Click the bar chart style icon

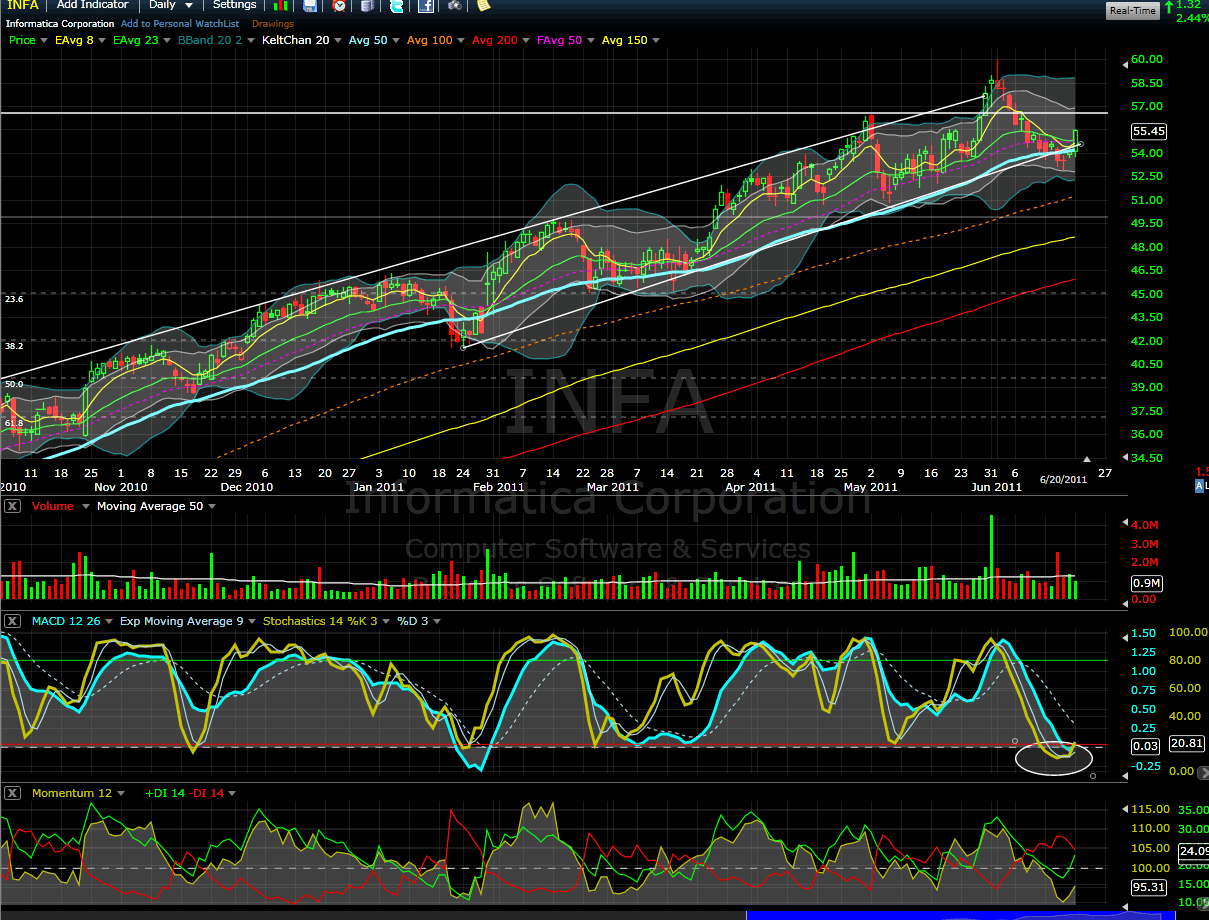point(281,6)
